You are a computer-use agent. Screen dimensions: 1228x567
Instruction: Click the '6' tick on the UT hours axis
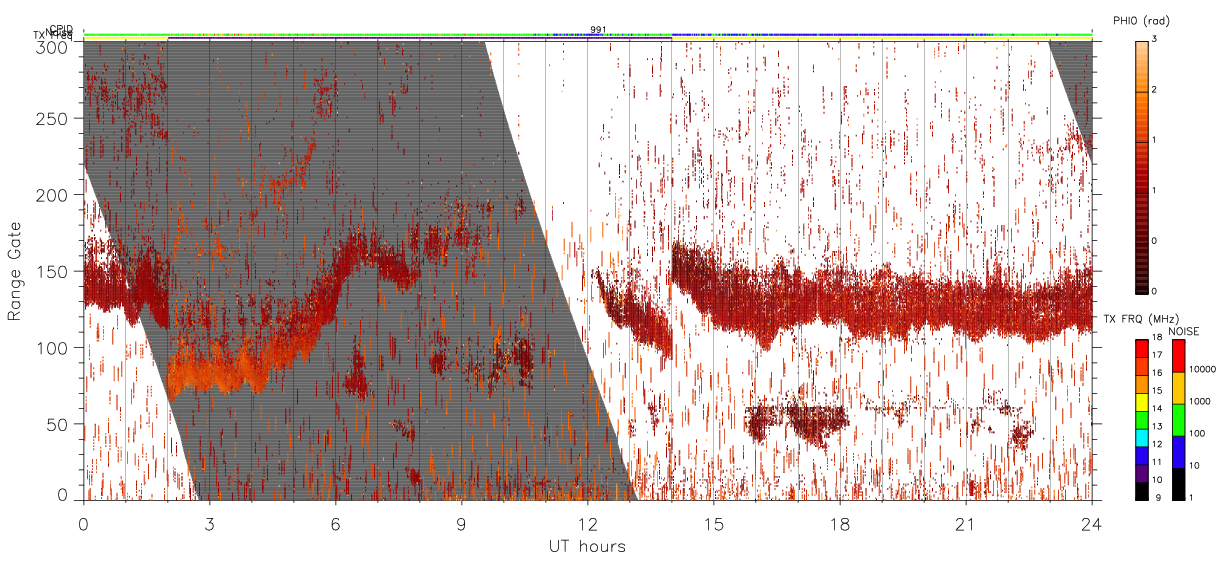pyautogui.click(x=335, y=523)
